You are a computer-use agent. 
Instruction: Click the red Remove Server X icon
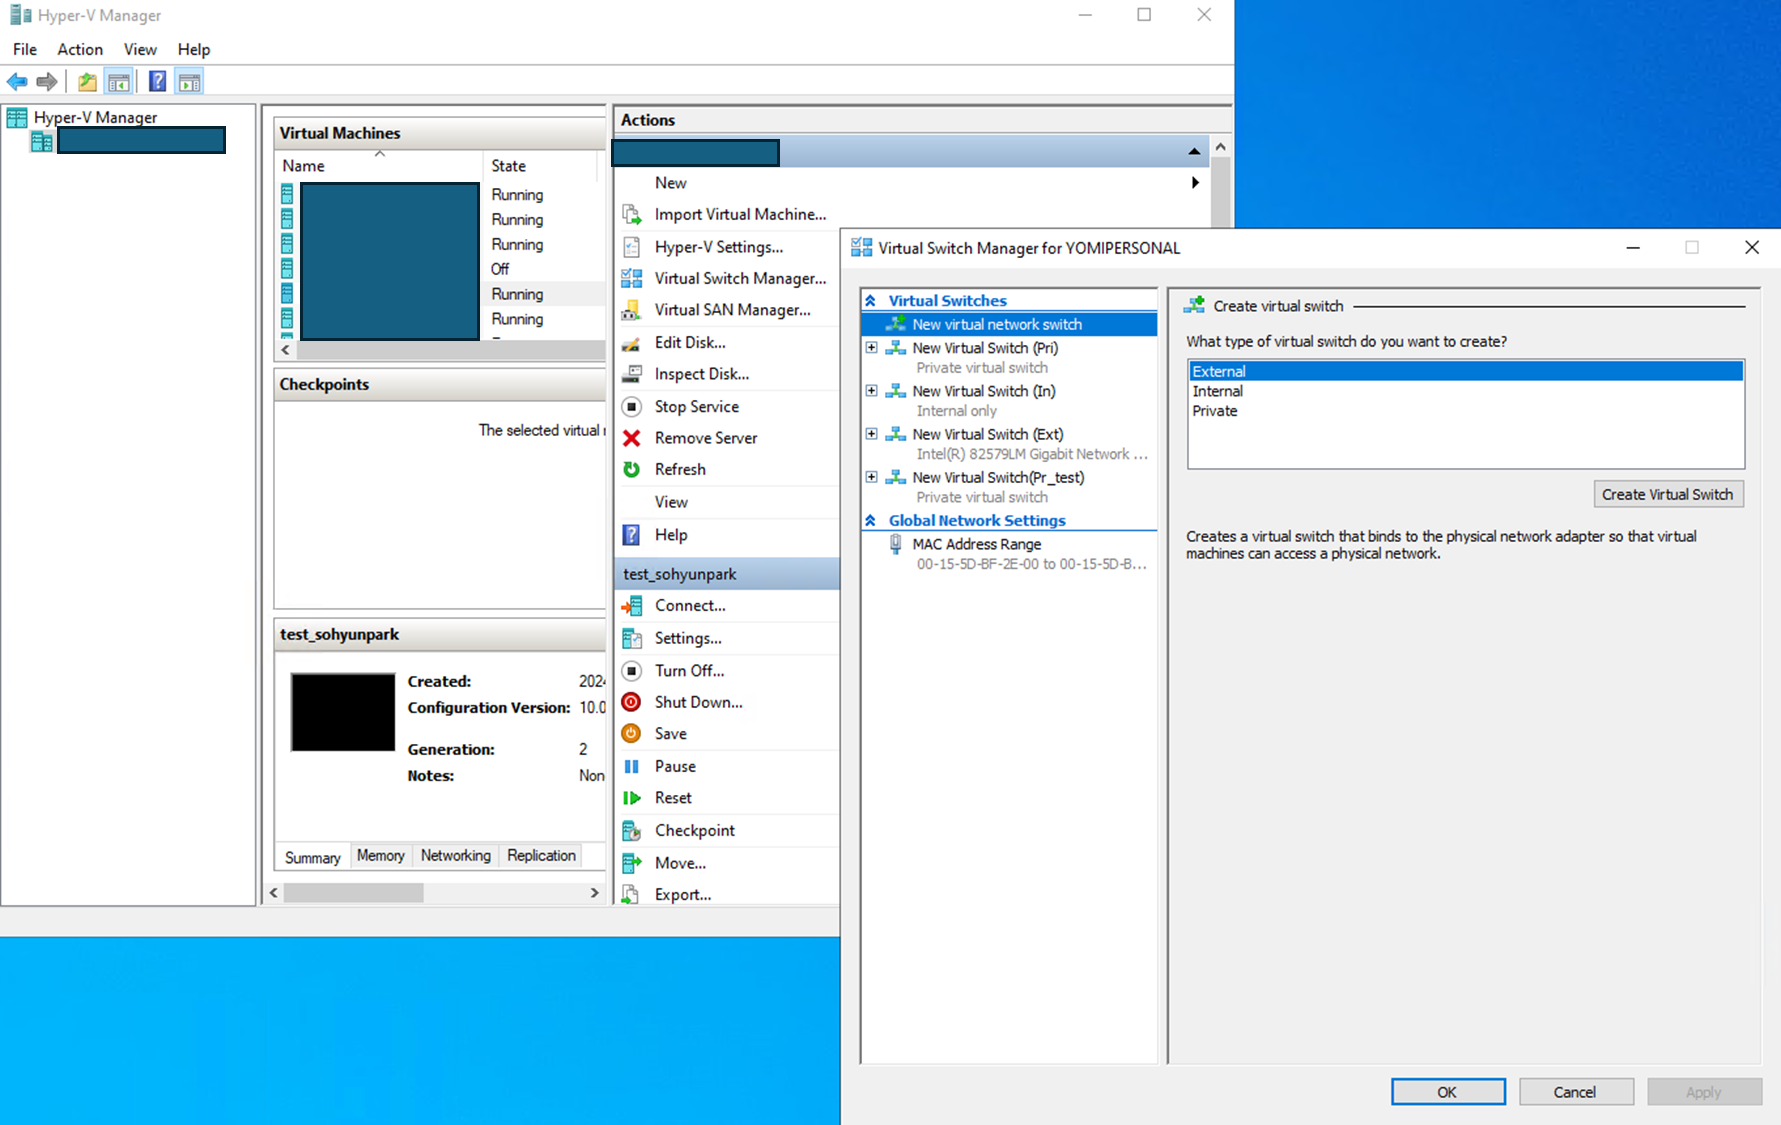[632, 438]
